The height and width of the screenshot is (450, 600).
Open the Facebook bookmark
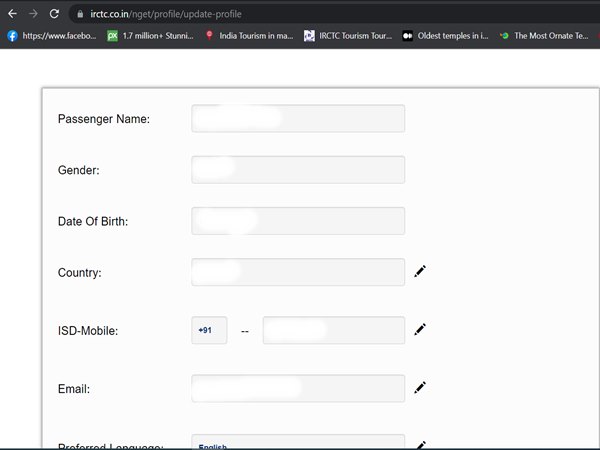(x=52, y=36)
